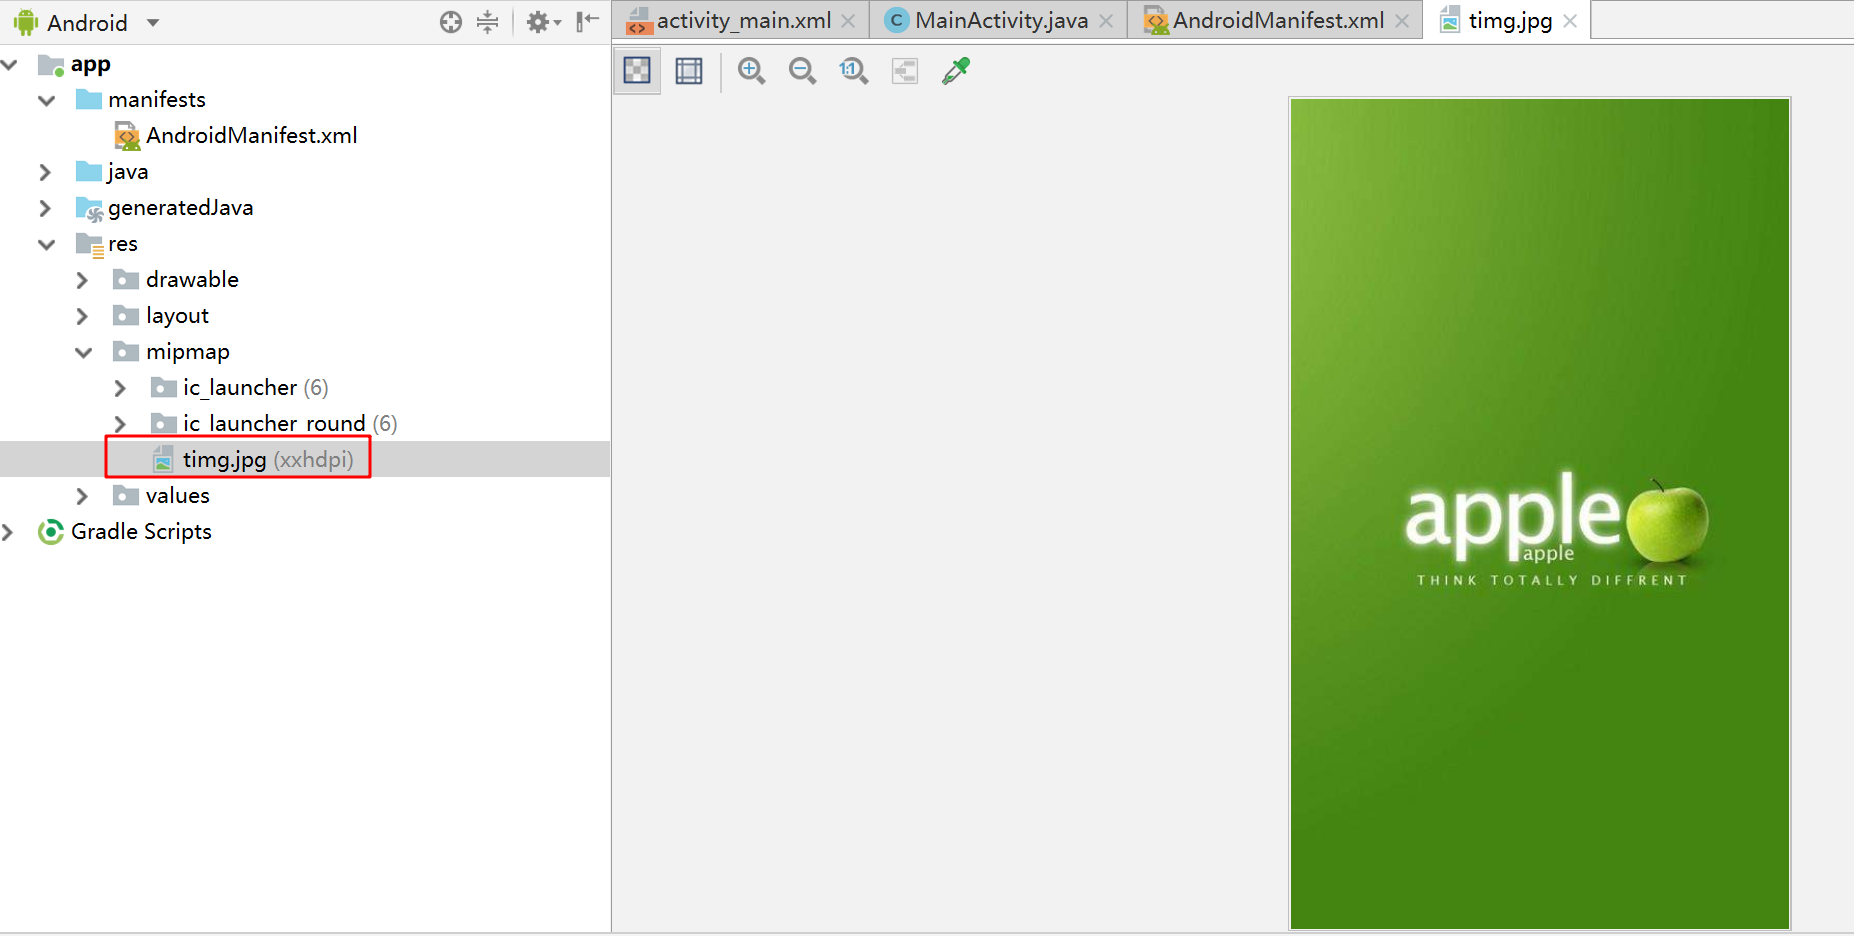The height and width of the screenshot is (936, 1854).
Task: Select file in Project view with locate icon
Action: (x=450, y=21)
